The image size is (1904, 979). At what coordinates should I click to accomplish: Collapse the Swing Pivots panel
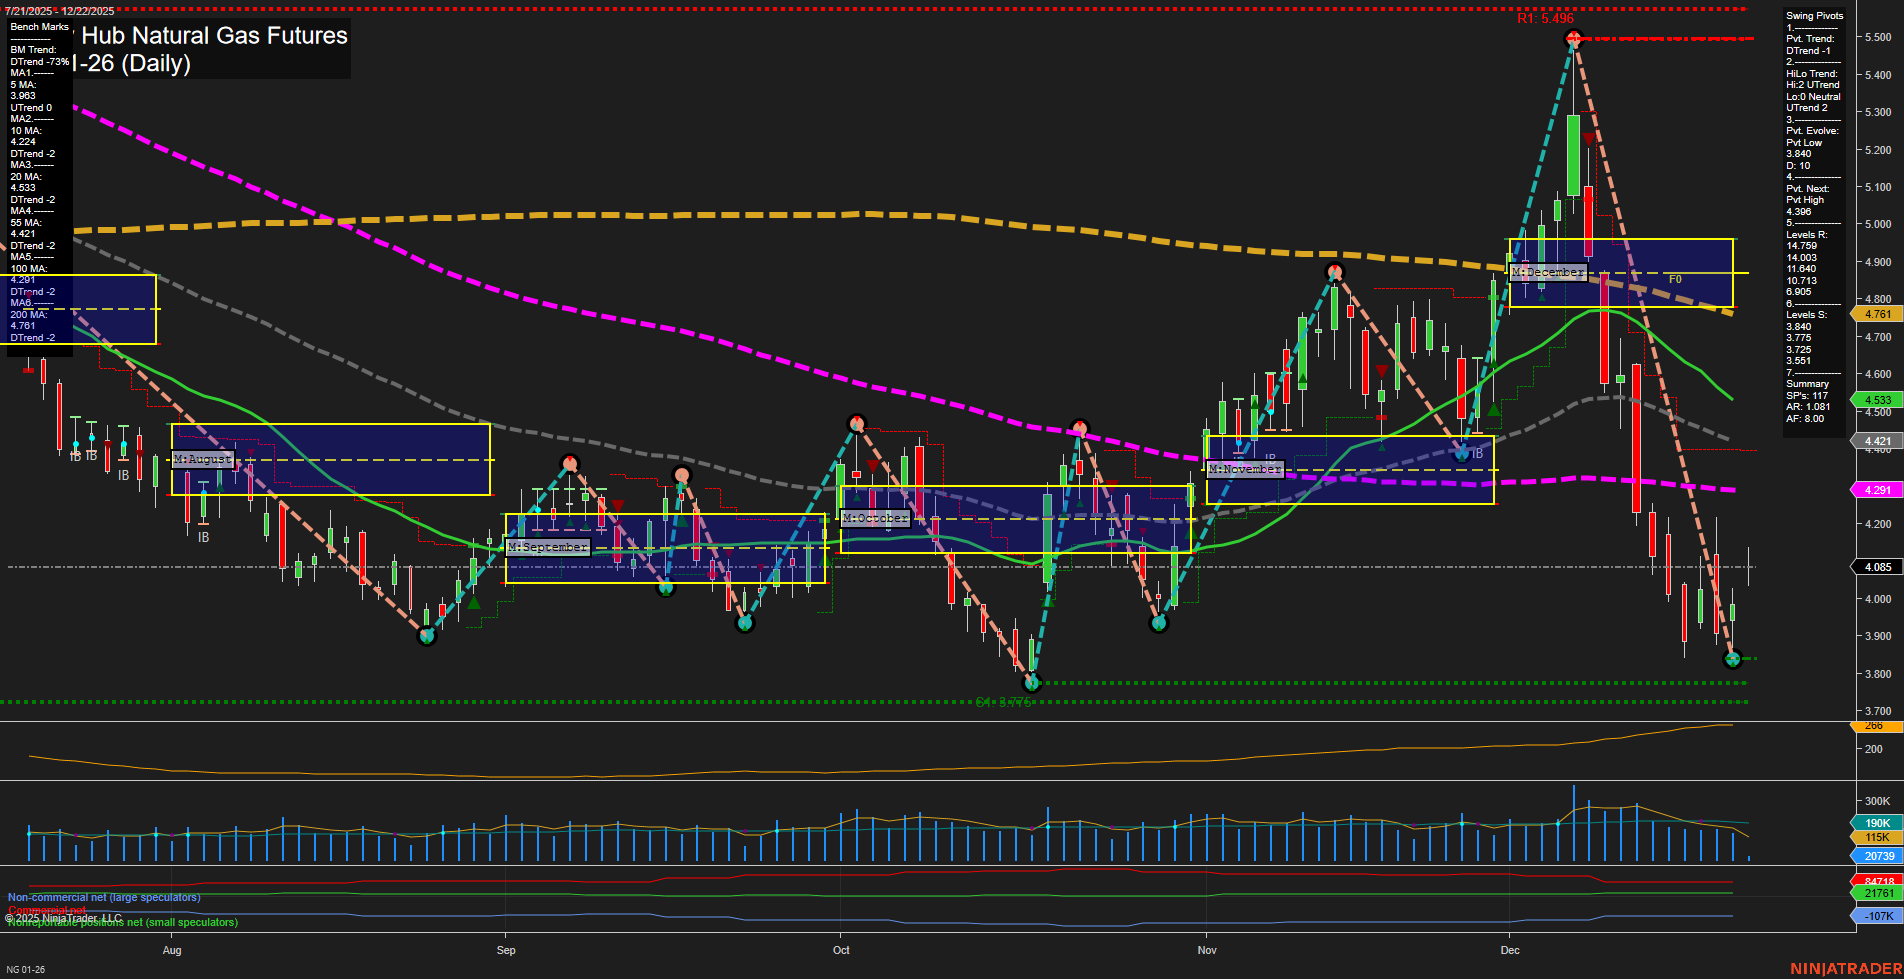click(1812, 15)
